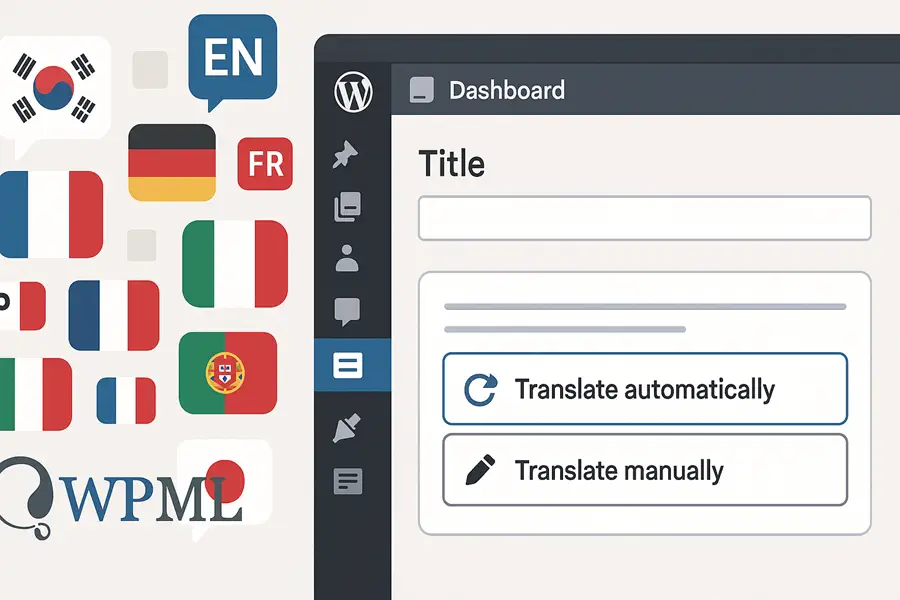Click the Title heading text
Image resolution: width=900 pixels, height=600 pixels.
[452, 164]
